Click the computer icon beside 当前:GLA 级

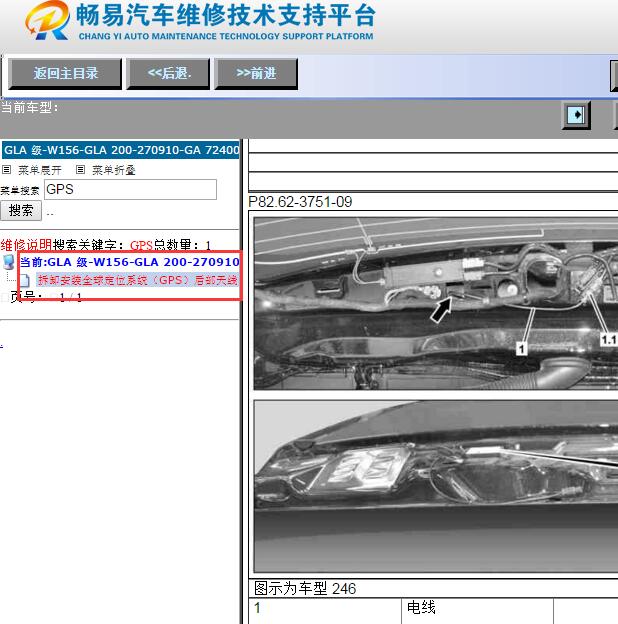tap(9, 262)
